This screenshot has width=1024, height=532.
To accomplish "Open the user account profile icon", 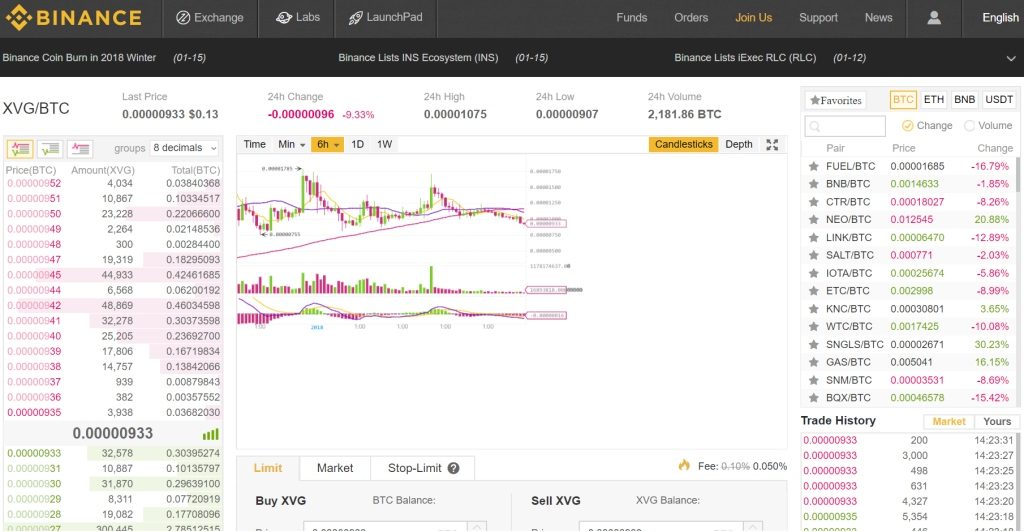I will coord(934,18).
